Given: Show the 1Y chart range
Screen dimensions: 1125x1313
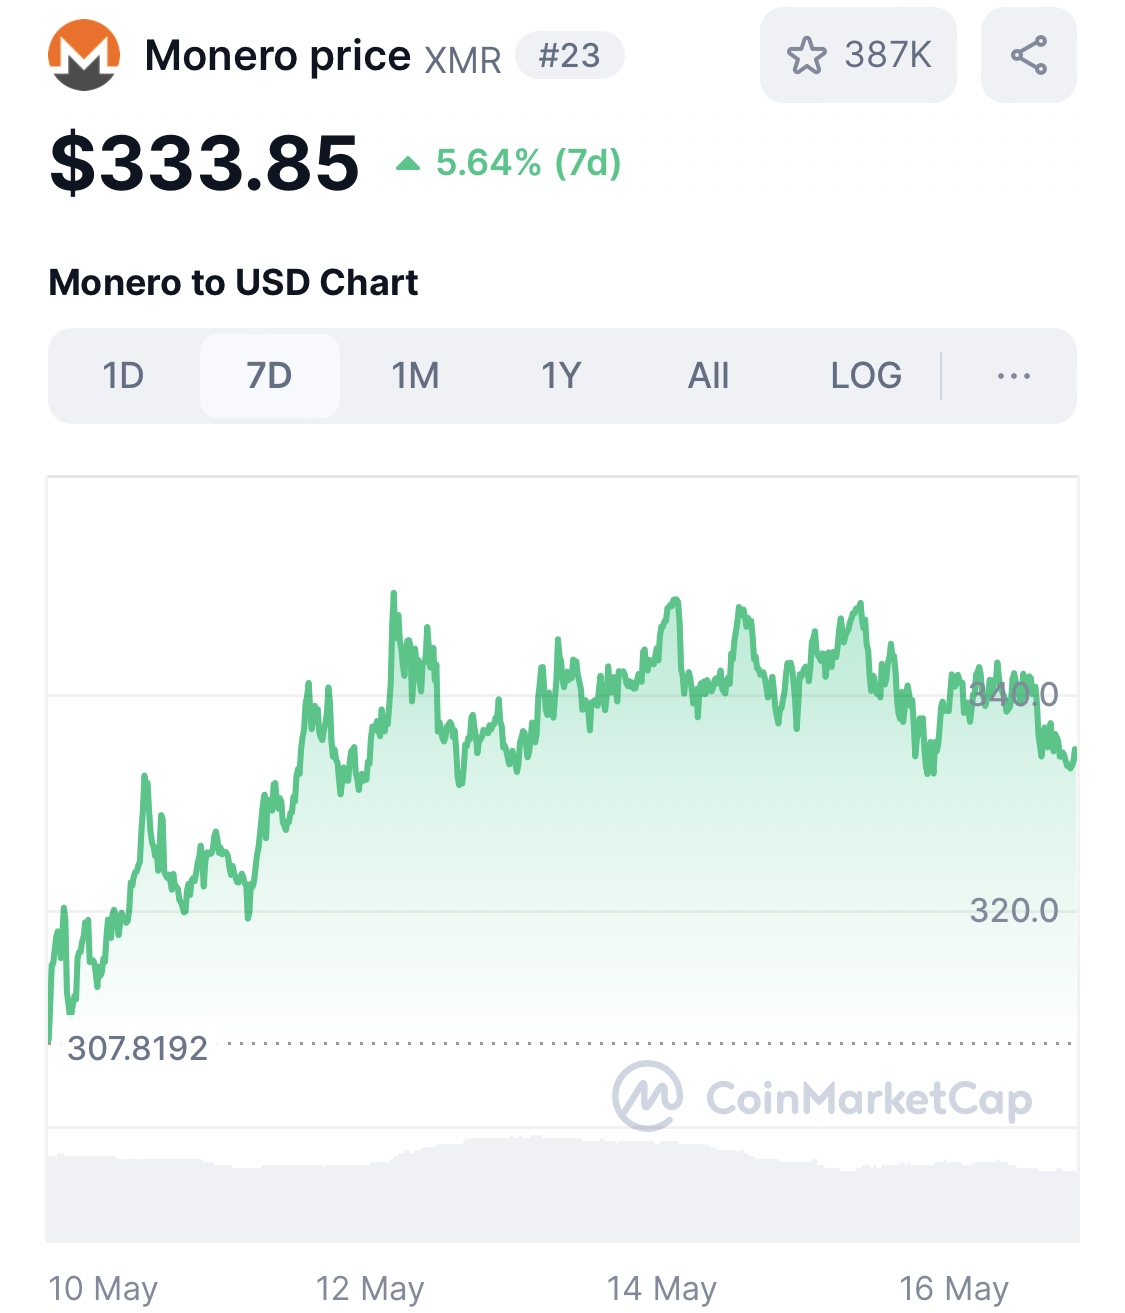Looking at the screenshot, I should click(561, 376).
